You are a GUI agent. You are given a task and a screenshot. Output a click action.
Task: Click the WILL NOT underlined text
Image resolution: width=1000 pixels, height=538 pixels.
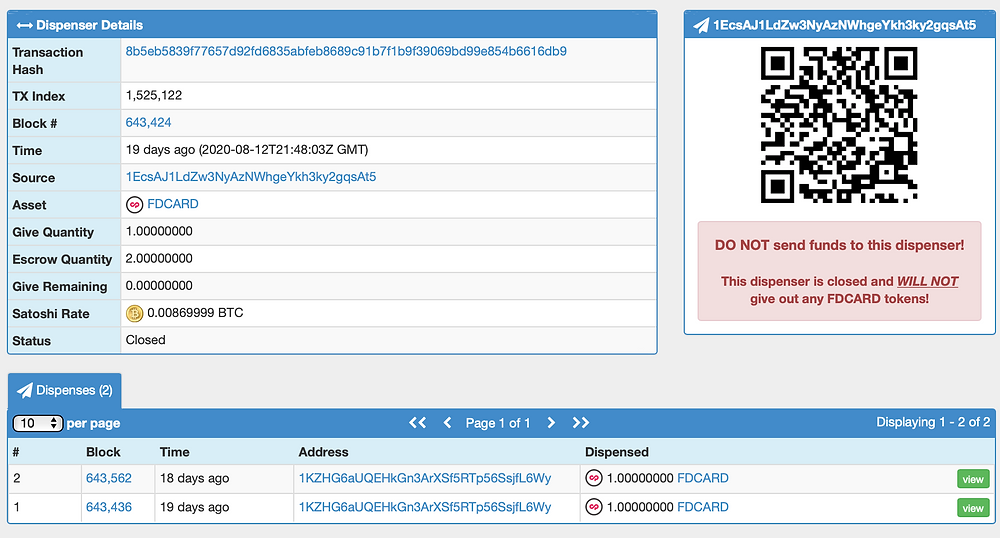coord(927,281)
